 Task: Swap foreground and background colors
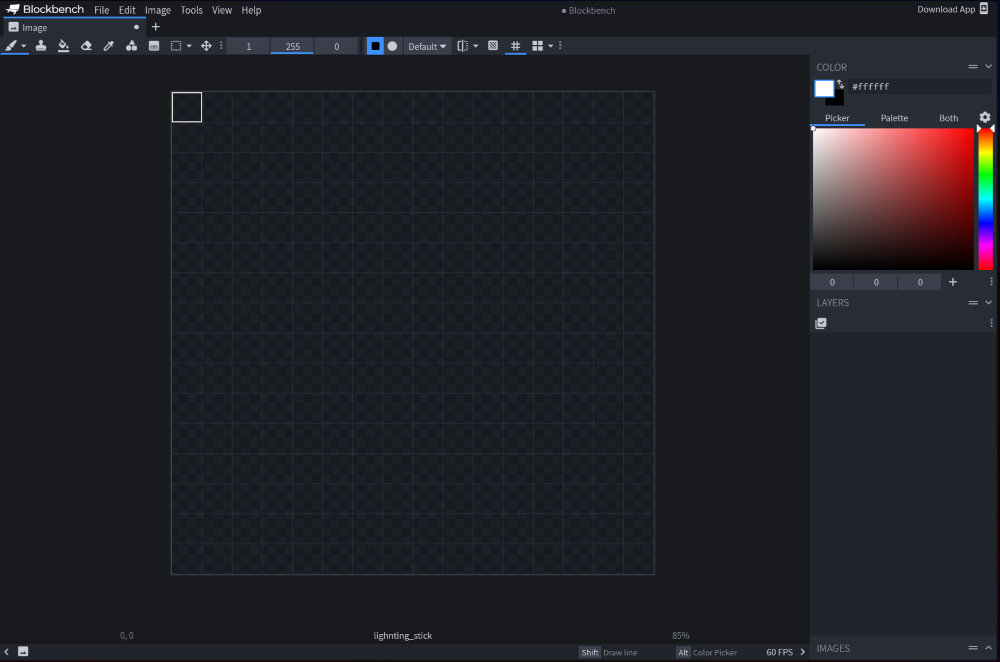pyautogui.click(x=841, y=84)
